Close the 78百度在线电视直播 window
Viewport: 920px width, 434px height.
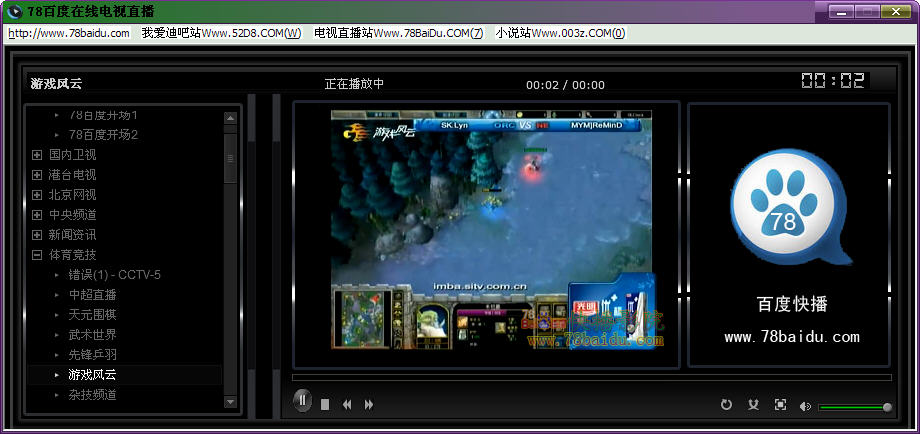(x=896, y=11)
